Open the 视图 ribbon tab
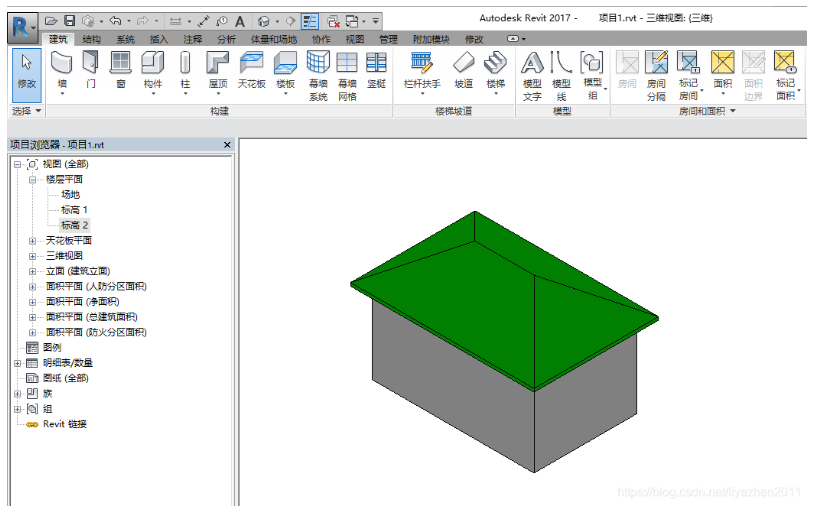The image size is (819, 508). coord(355,39)
